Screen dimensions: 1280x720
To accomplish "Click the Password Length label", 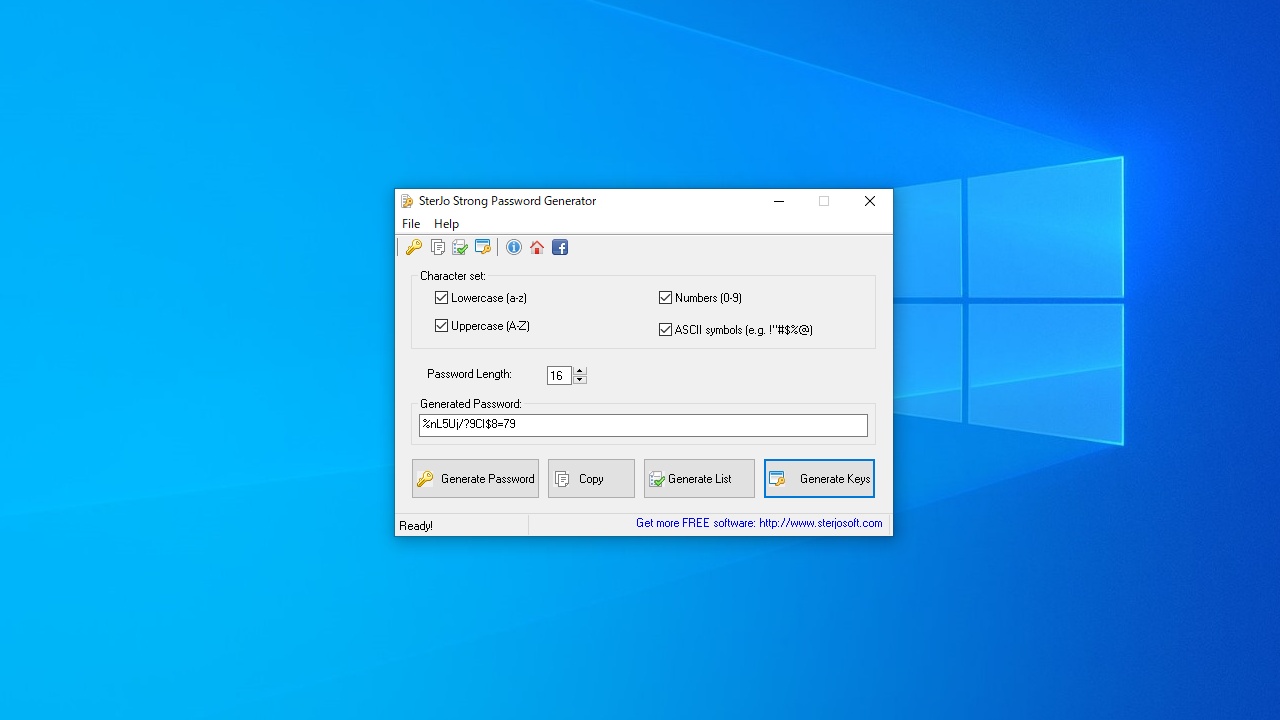I will point(469,374).
